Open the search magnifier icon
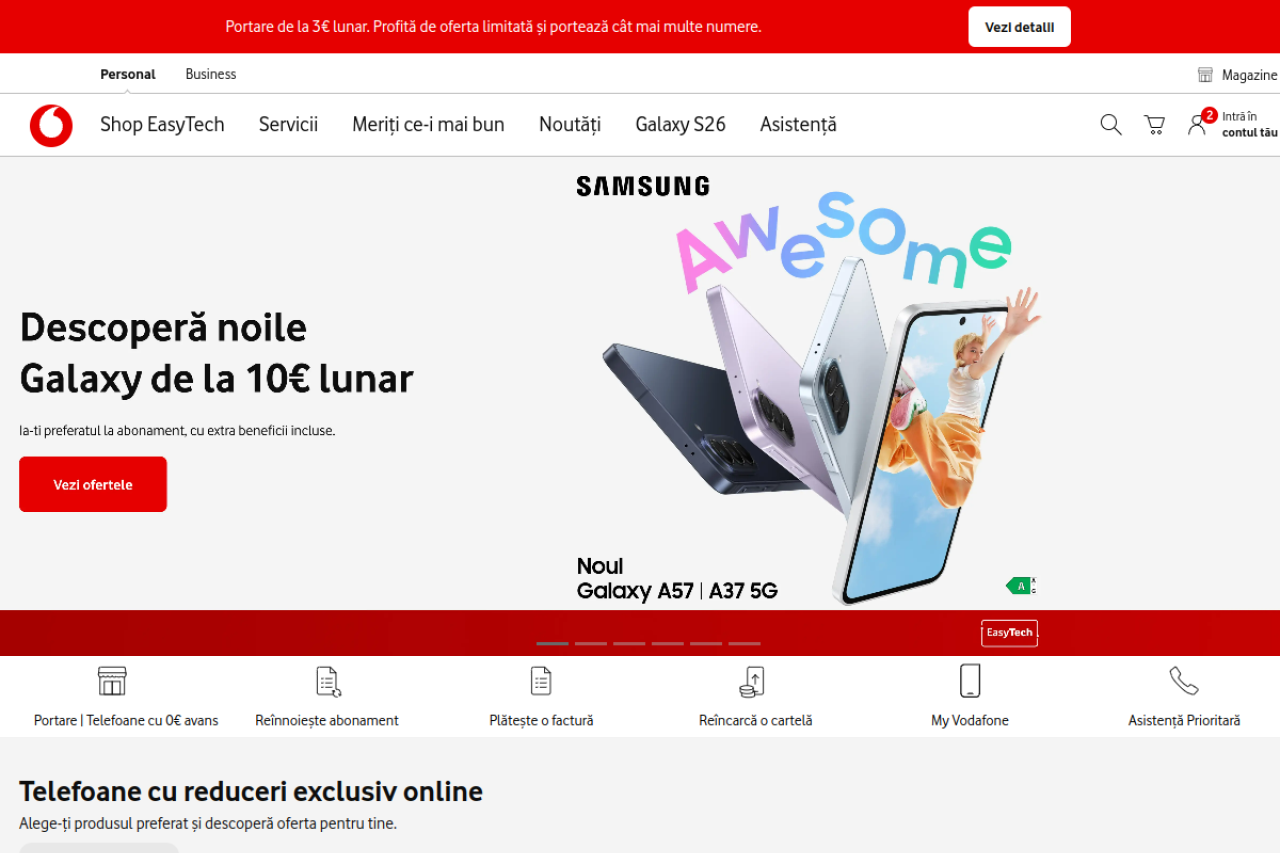This screenshot has width=1280, height=853. (x=1111, y=124)
